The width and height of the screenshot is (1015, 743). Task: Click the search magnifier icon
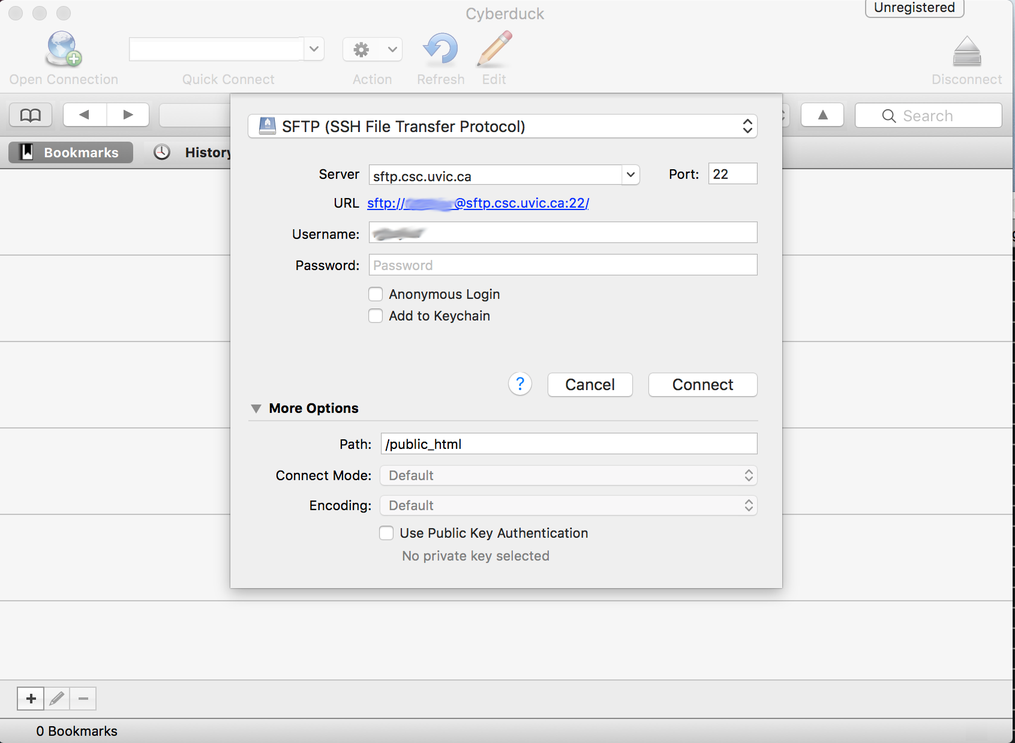[889, 116]
